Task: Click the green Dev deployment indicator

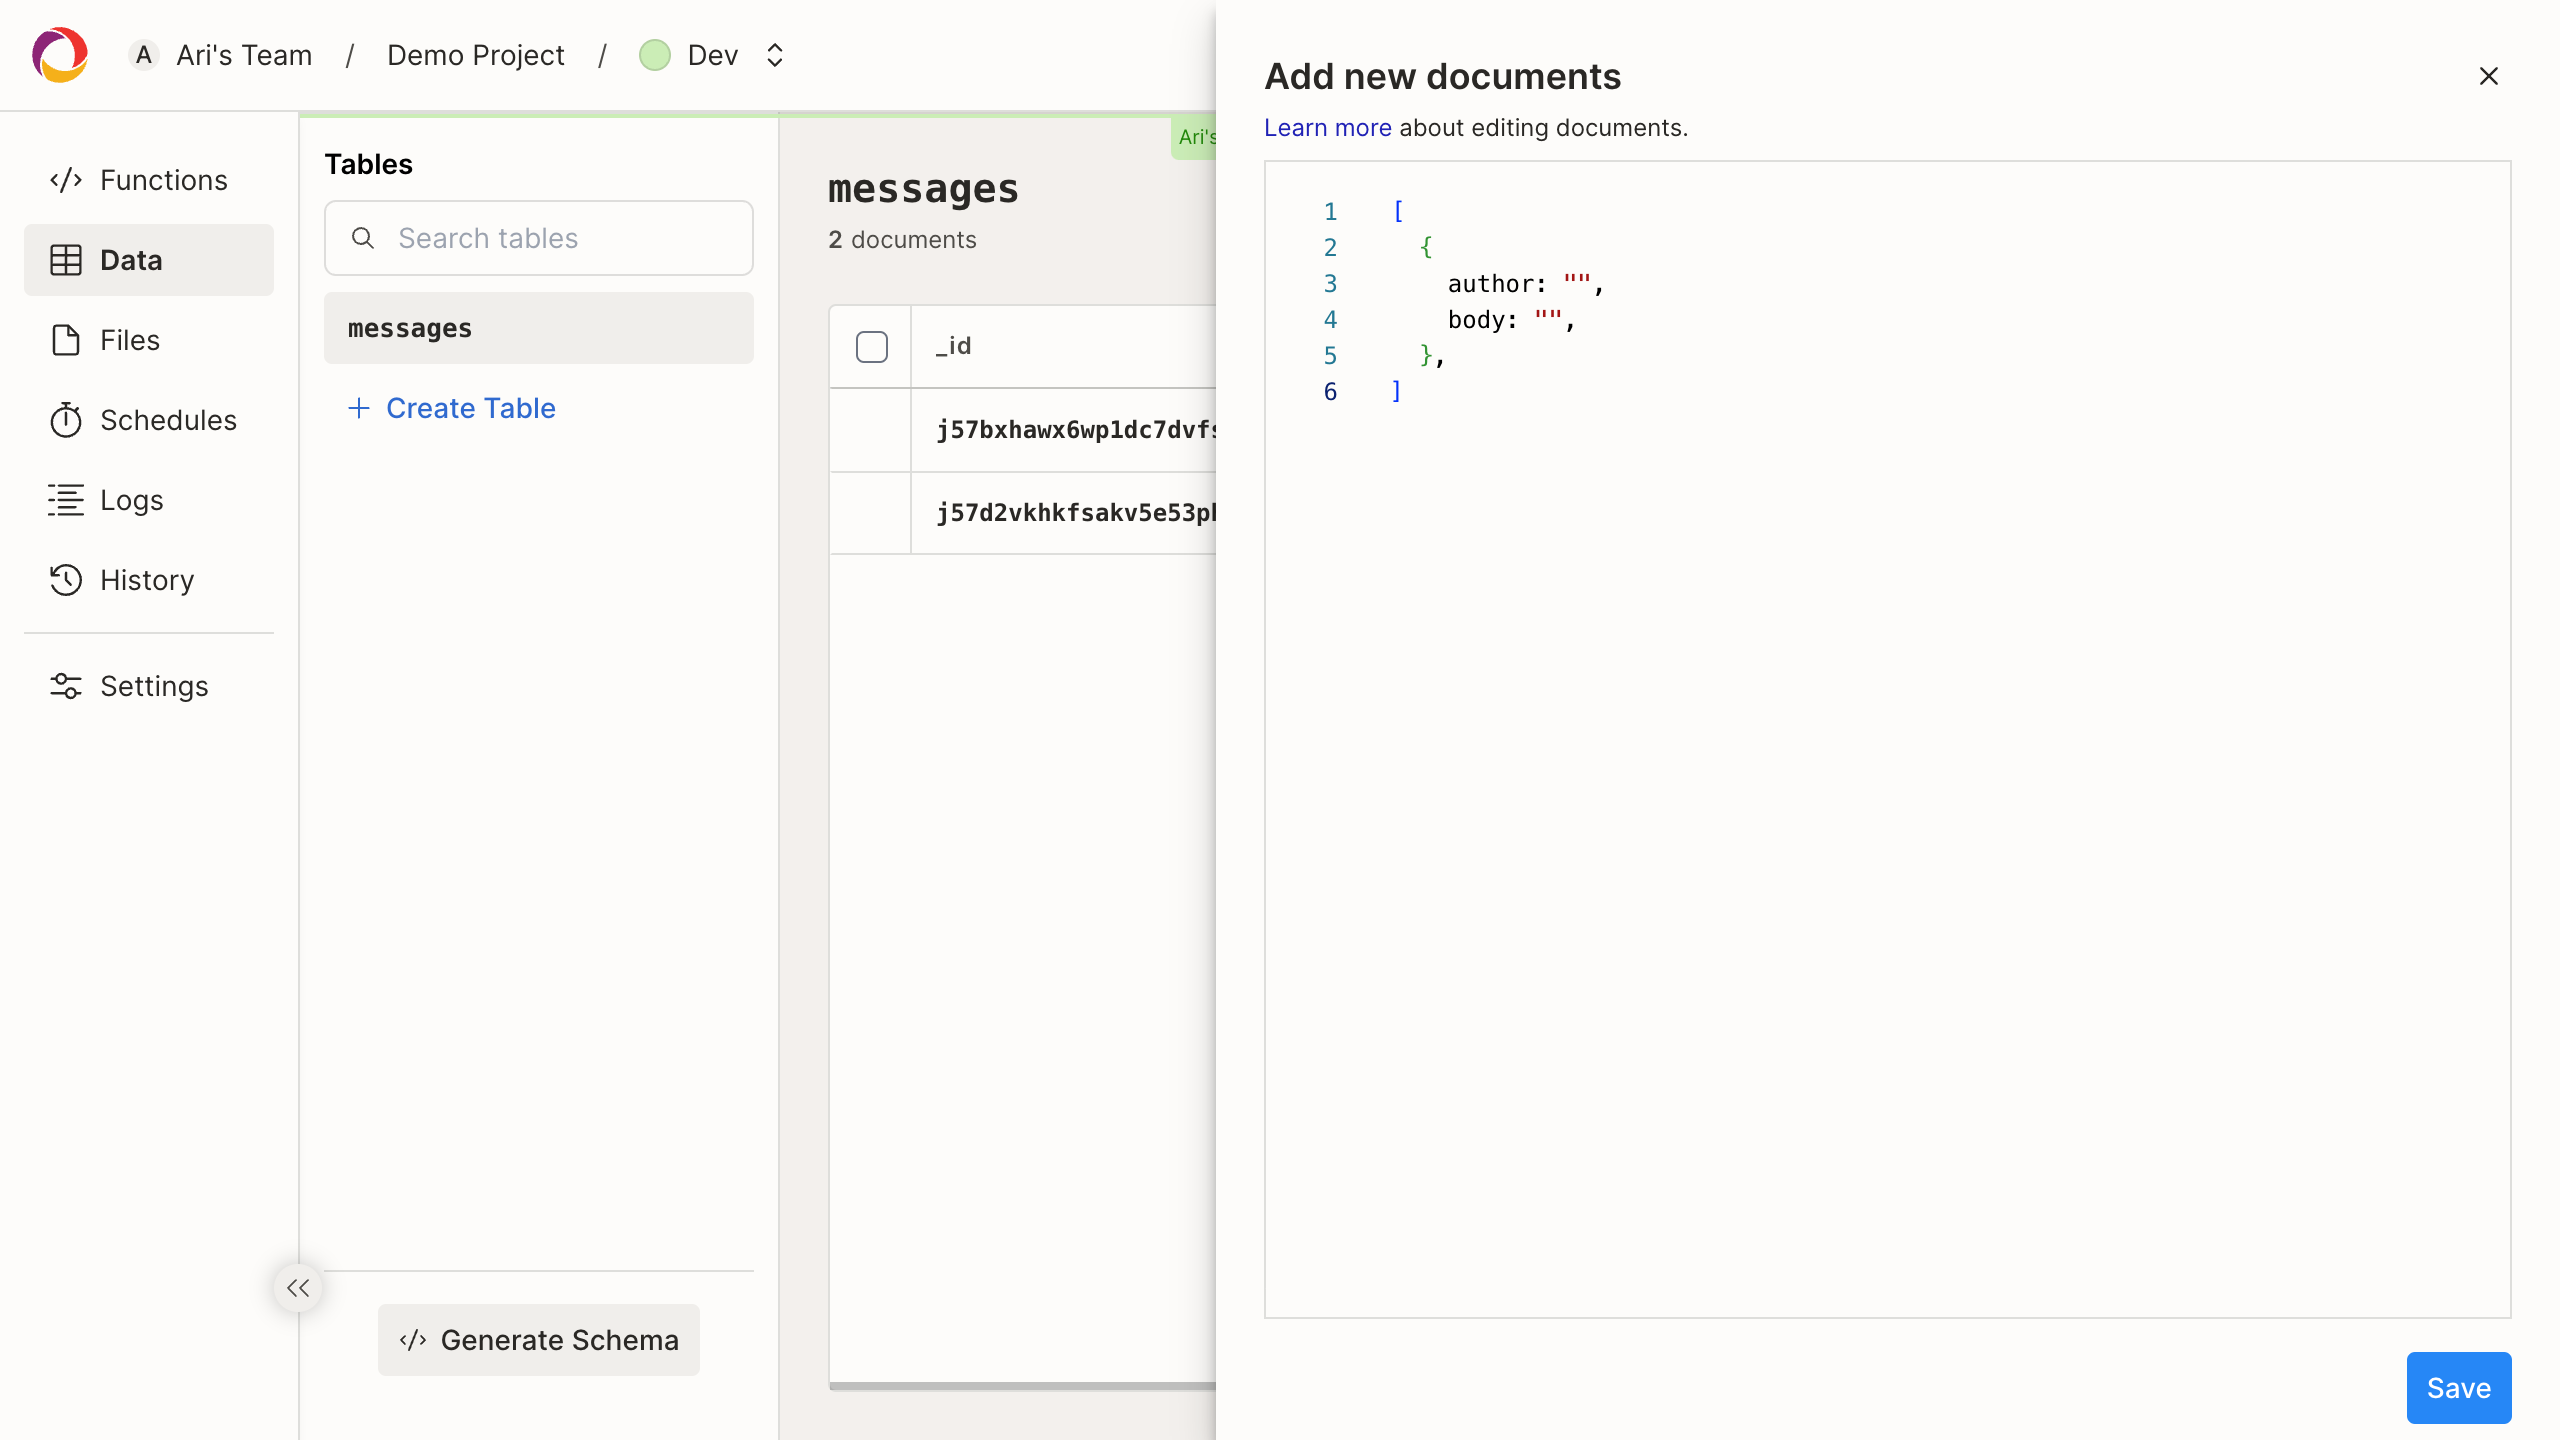Action: pyautogui.click(x=655, y=55)
